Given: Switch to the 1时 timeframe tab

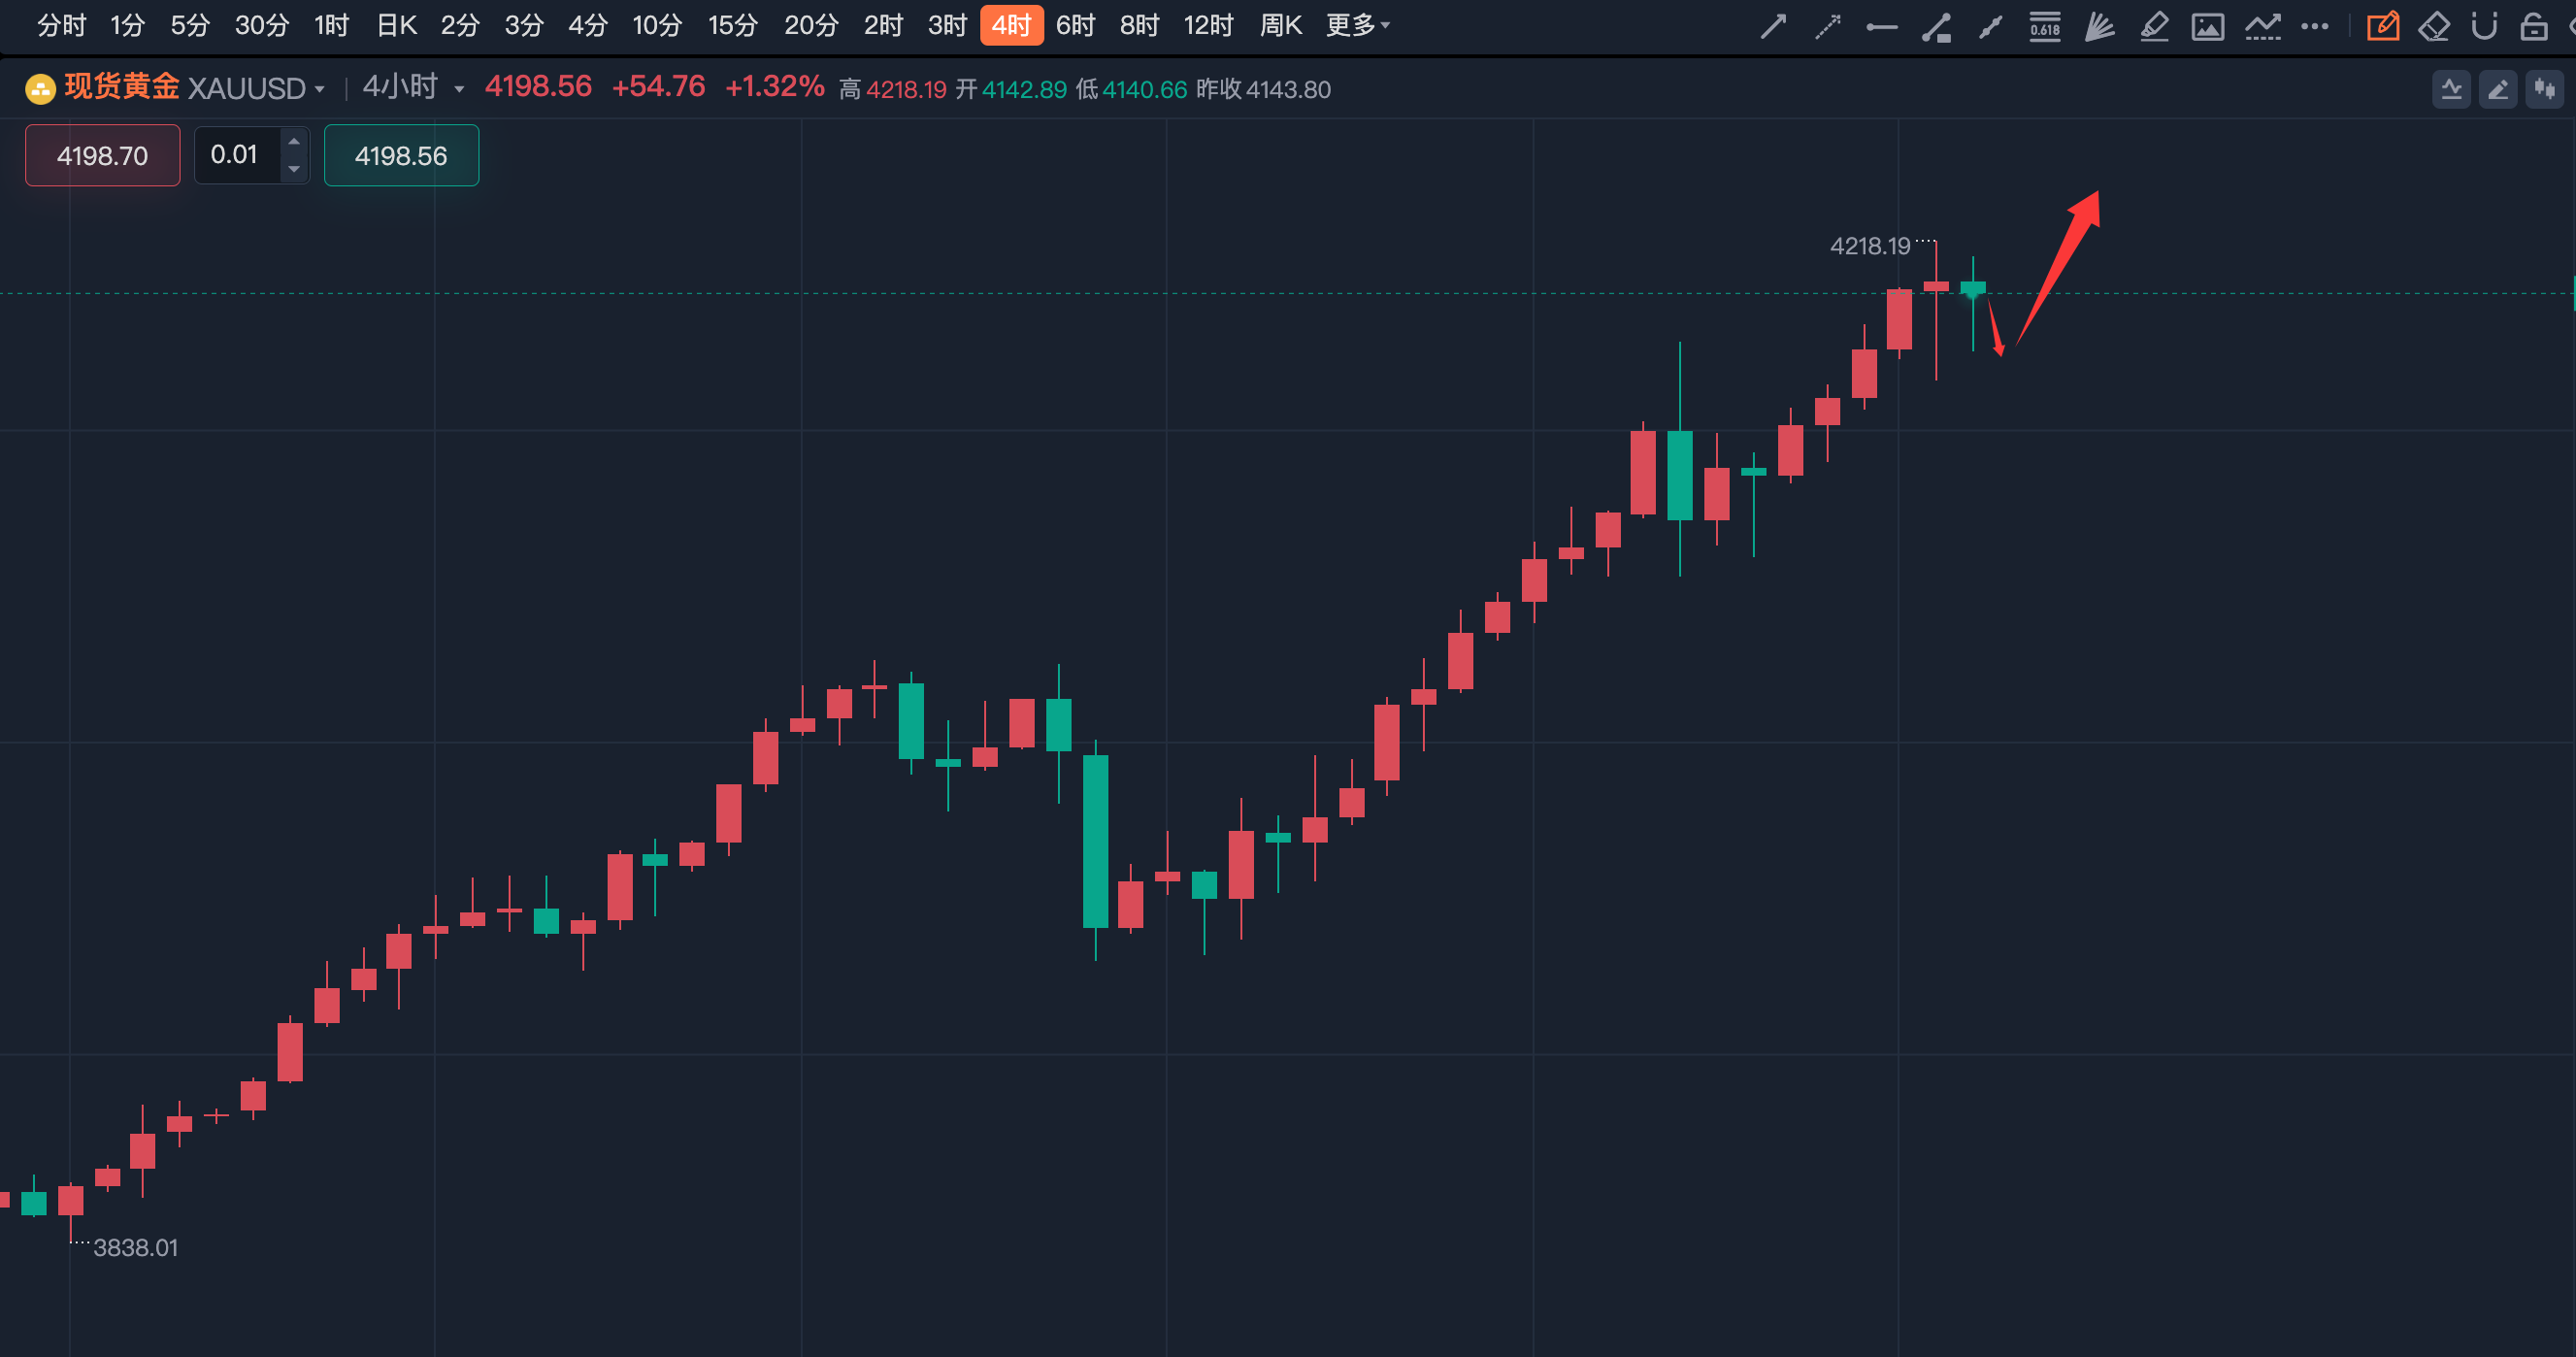Looking at the screenshot, I should [331, 25].
